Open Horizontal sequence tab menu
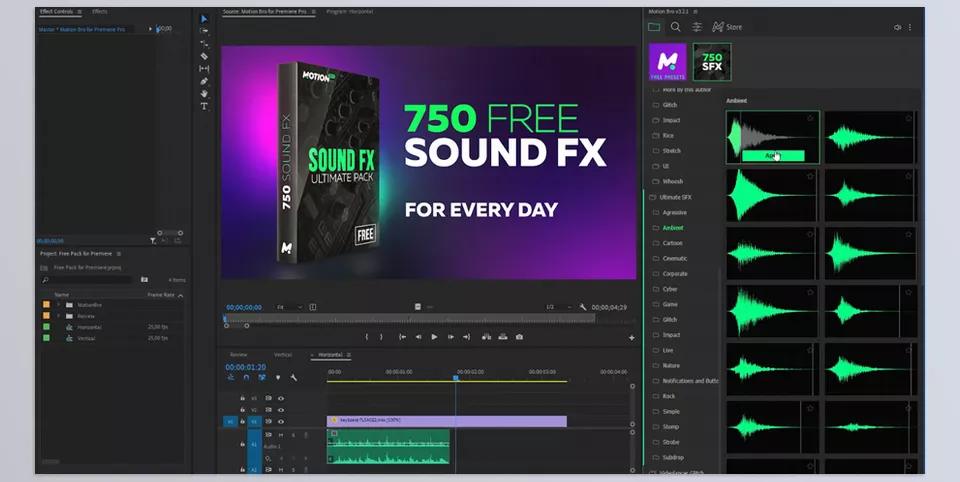Image resolution: width=960 pixels, height=482 pixels. click(349, 355)
